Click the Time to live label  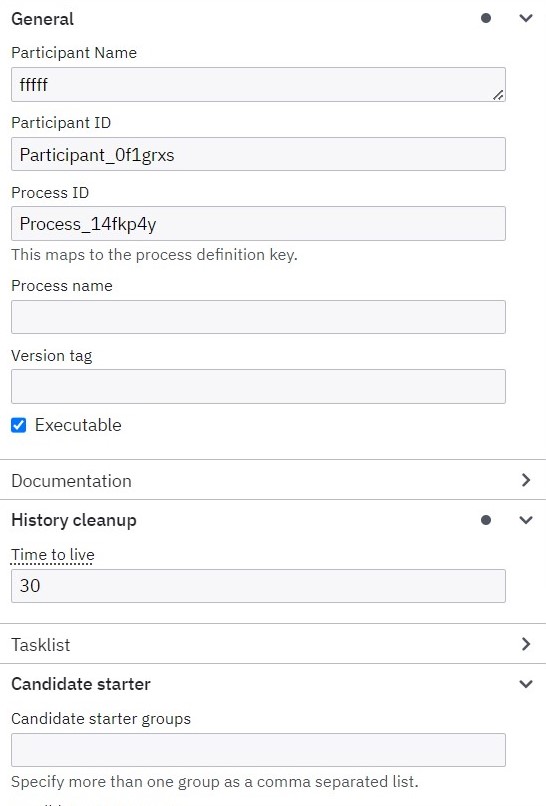[x=52, y=555]
